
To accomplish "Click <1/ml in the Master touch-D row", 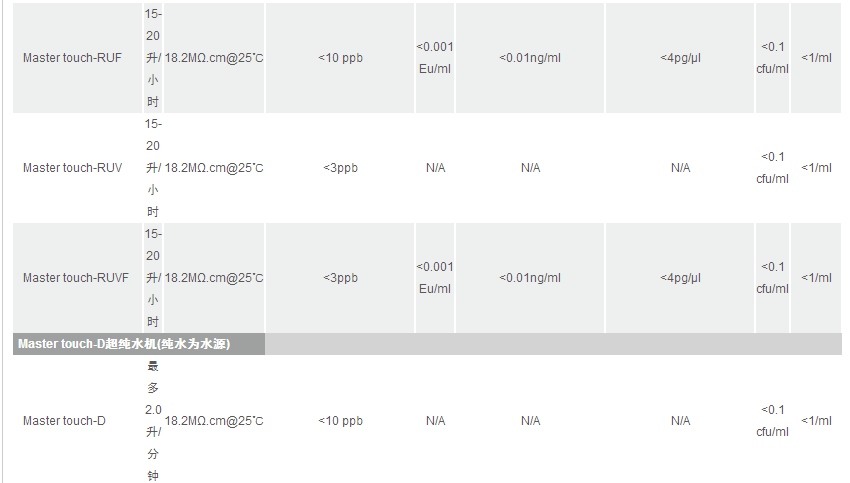I will [816, 421].
